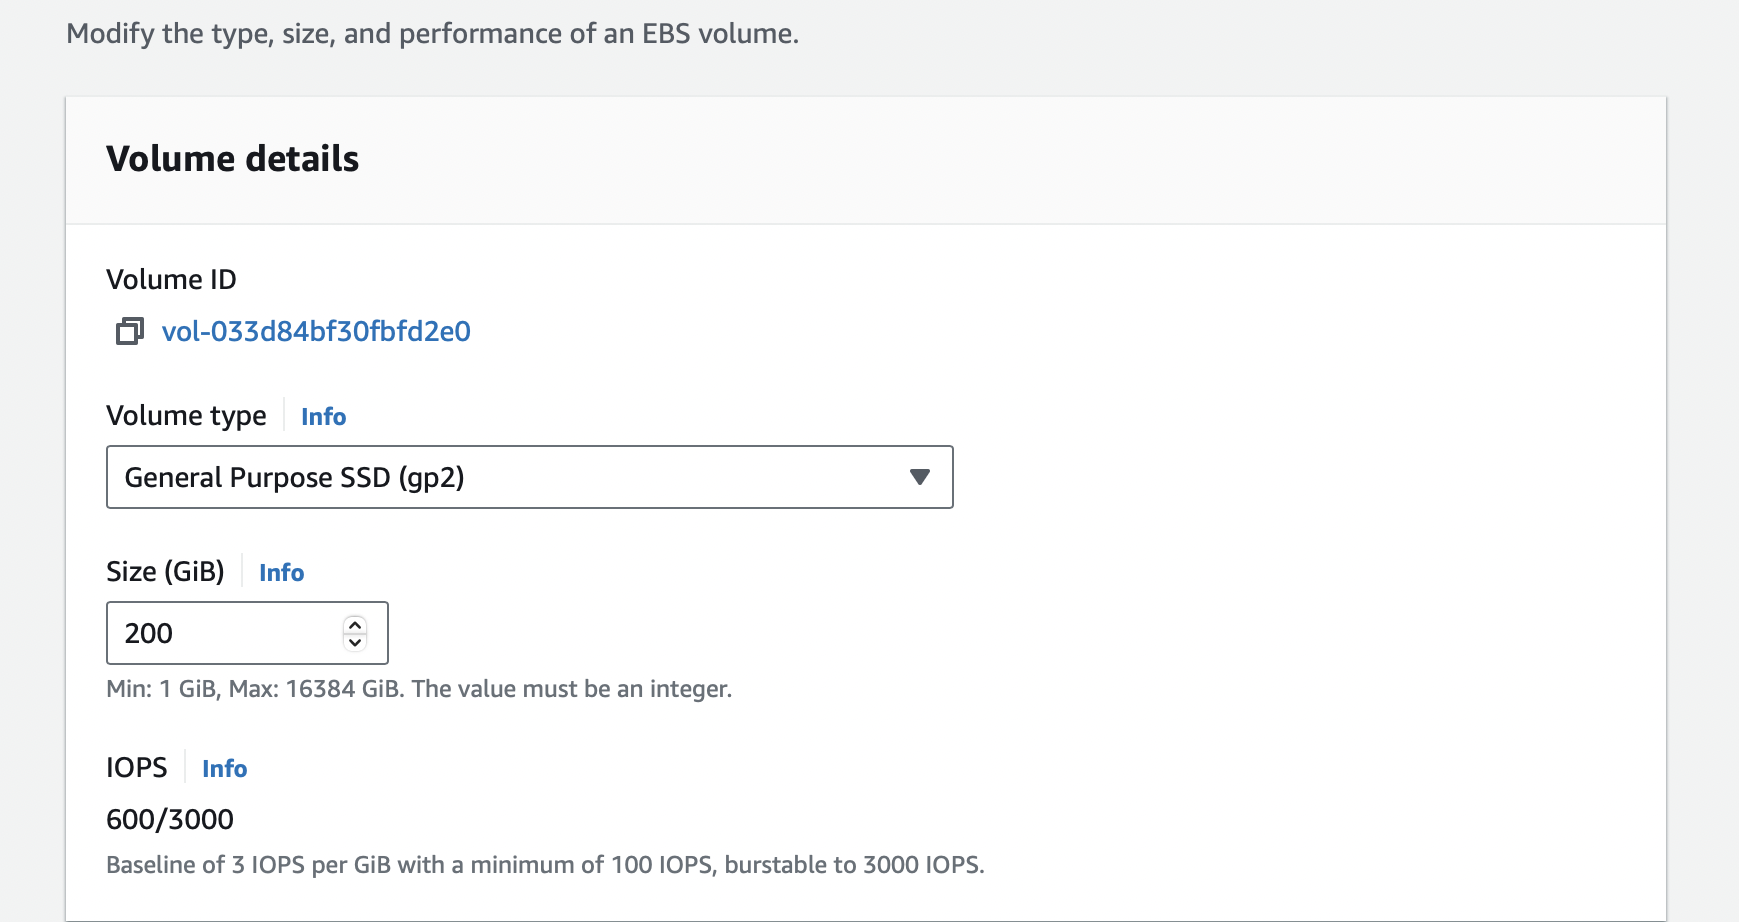The image size is (1739, 922).
Task: Open the vol-033d84bf30fbfd2e0 volume link
Action: pyautogui.click(x=316, y=331)
